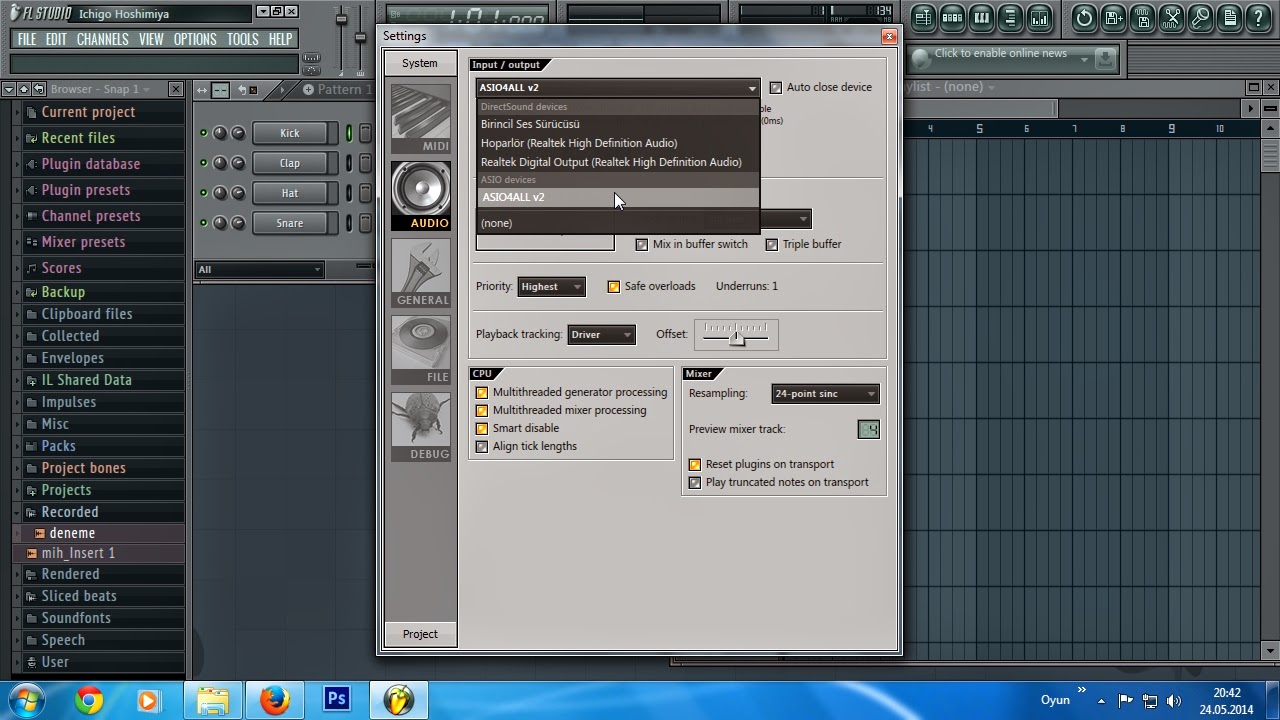Open the FILE menu

tap(27, 39)
